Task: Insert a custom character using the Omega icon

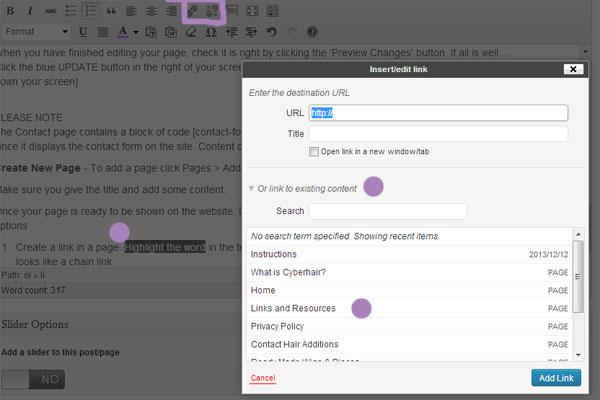Action: point(211,32)
